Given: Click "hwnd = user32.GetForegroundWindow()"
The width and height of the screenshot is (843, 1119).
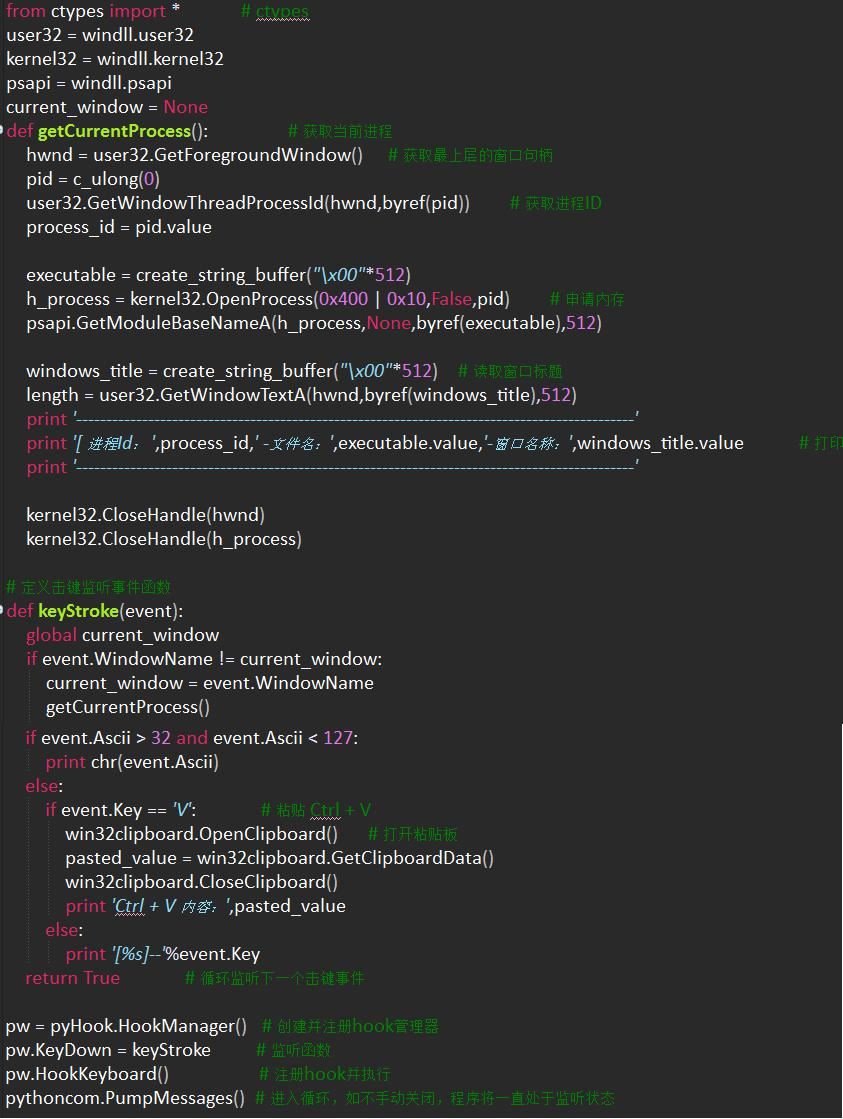Looking at the screenshot, I should [194, 155].
